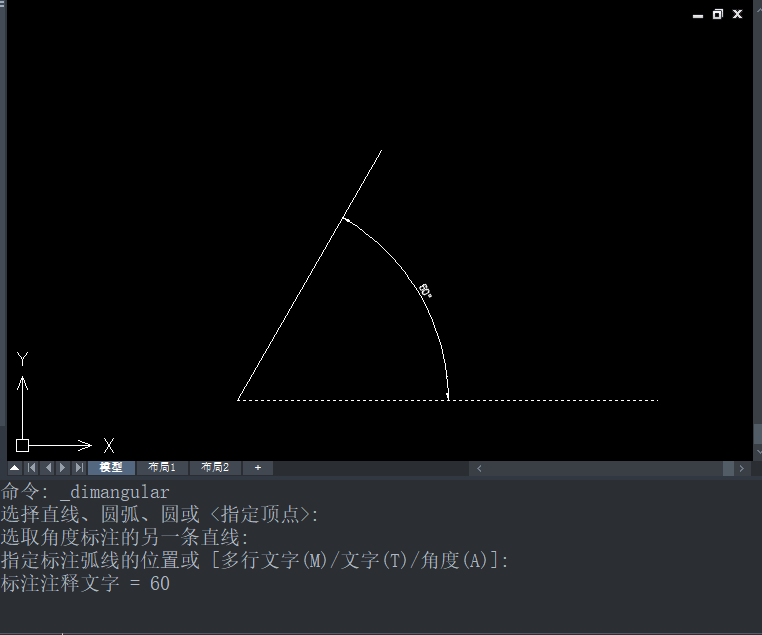
Task: Click the '标注注释文字 = 60' output line
Action: [x=85, y=584]
